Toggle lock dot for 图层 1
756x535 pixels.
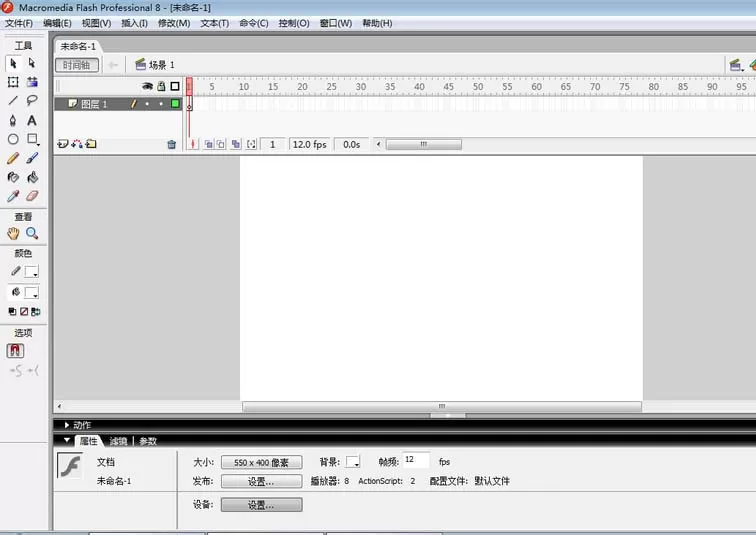(161, 104)
